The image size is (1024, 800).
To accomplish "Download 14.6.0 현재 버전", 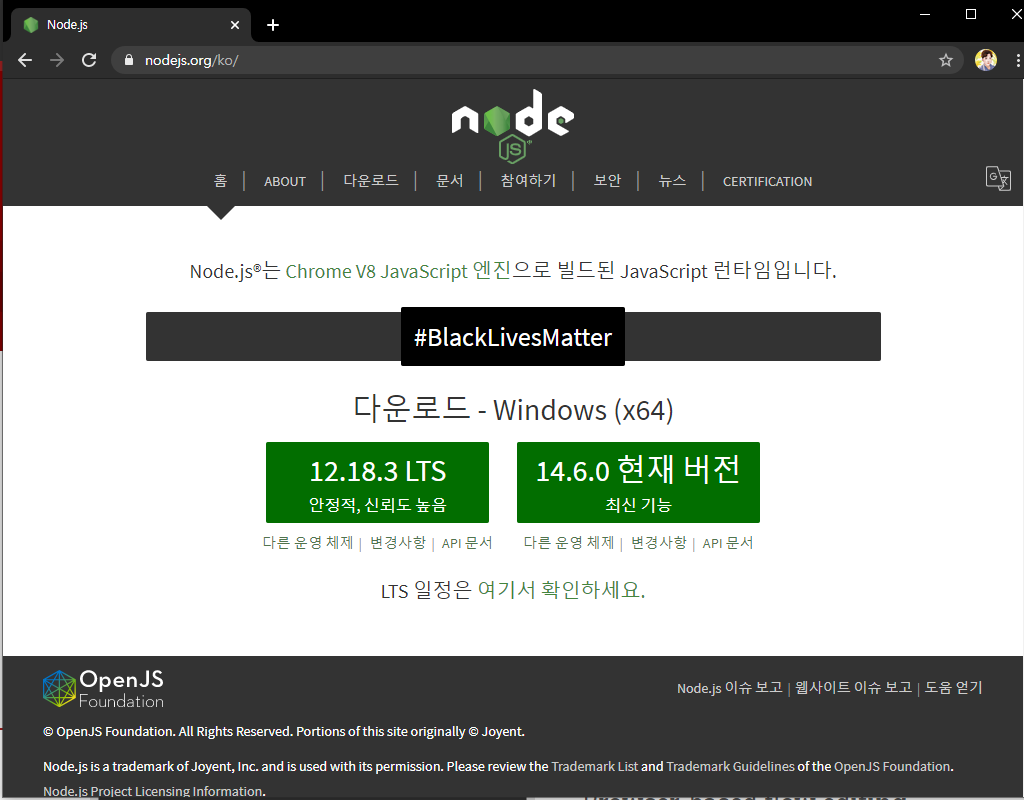I will click(638, 483).
